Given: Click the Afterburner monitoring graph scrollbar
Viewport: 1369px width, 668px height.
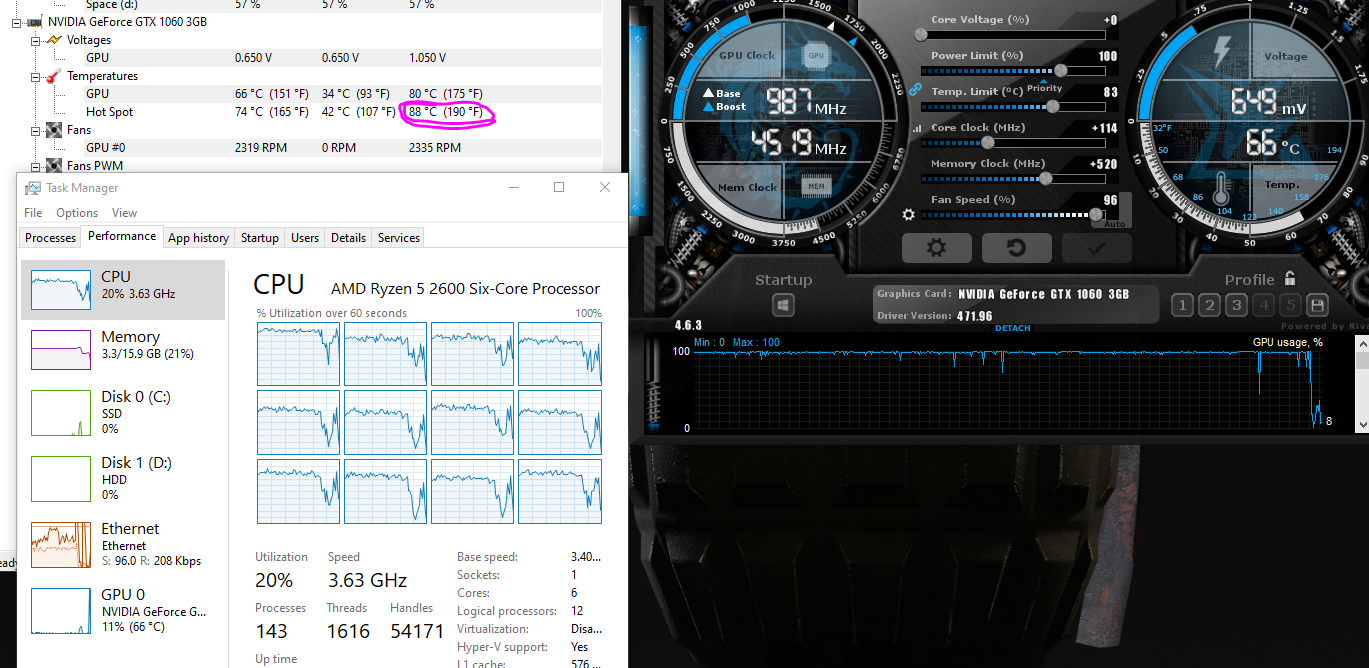Looking at the screenshot, I should 1362,385.
